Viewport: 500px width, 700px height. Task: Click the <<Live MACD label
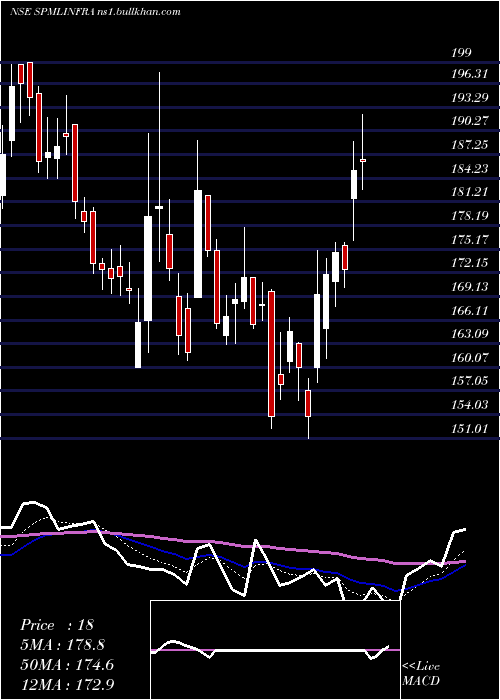click(x=421, y=673)
